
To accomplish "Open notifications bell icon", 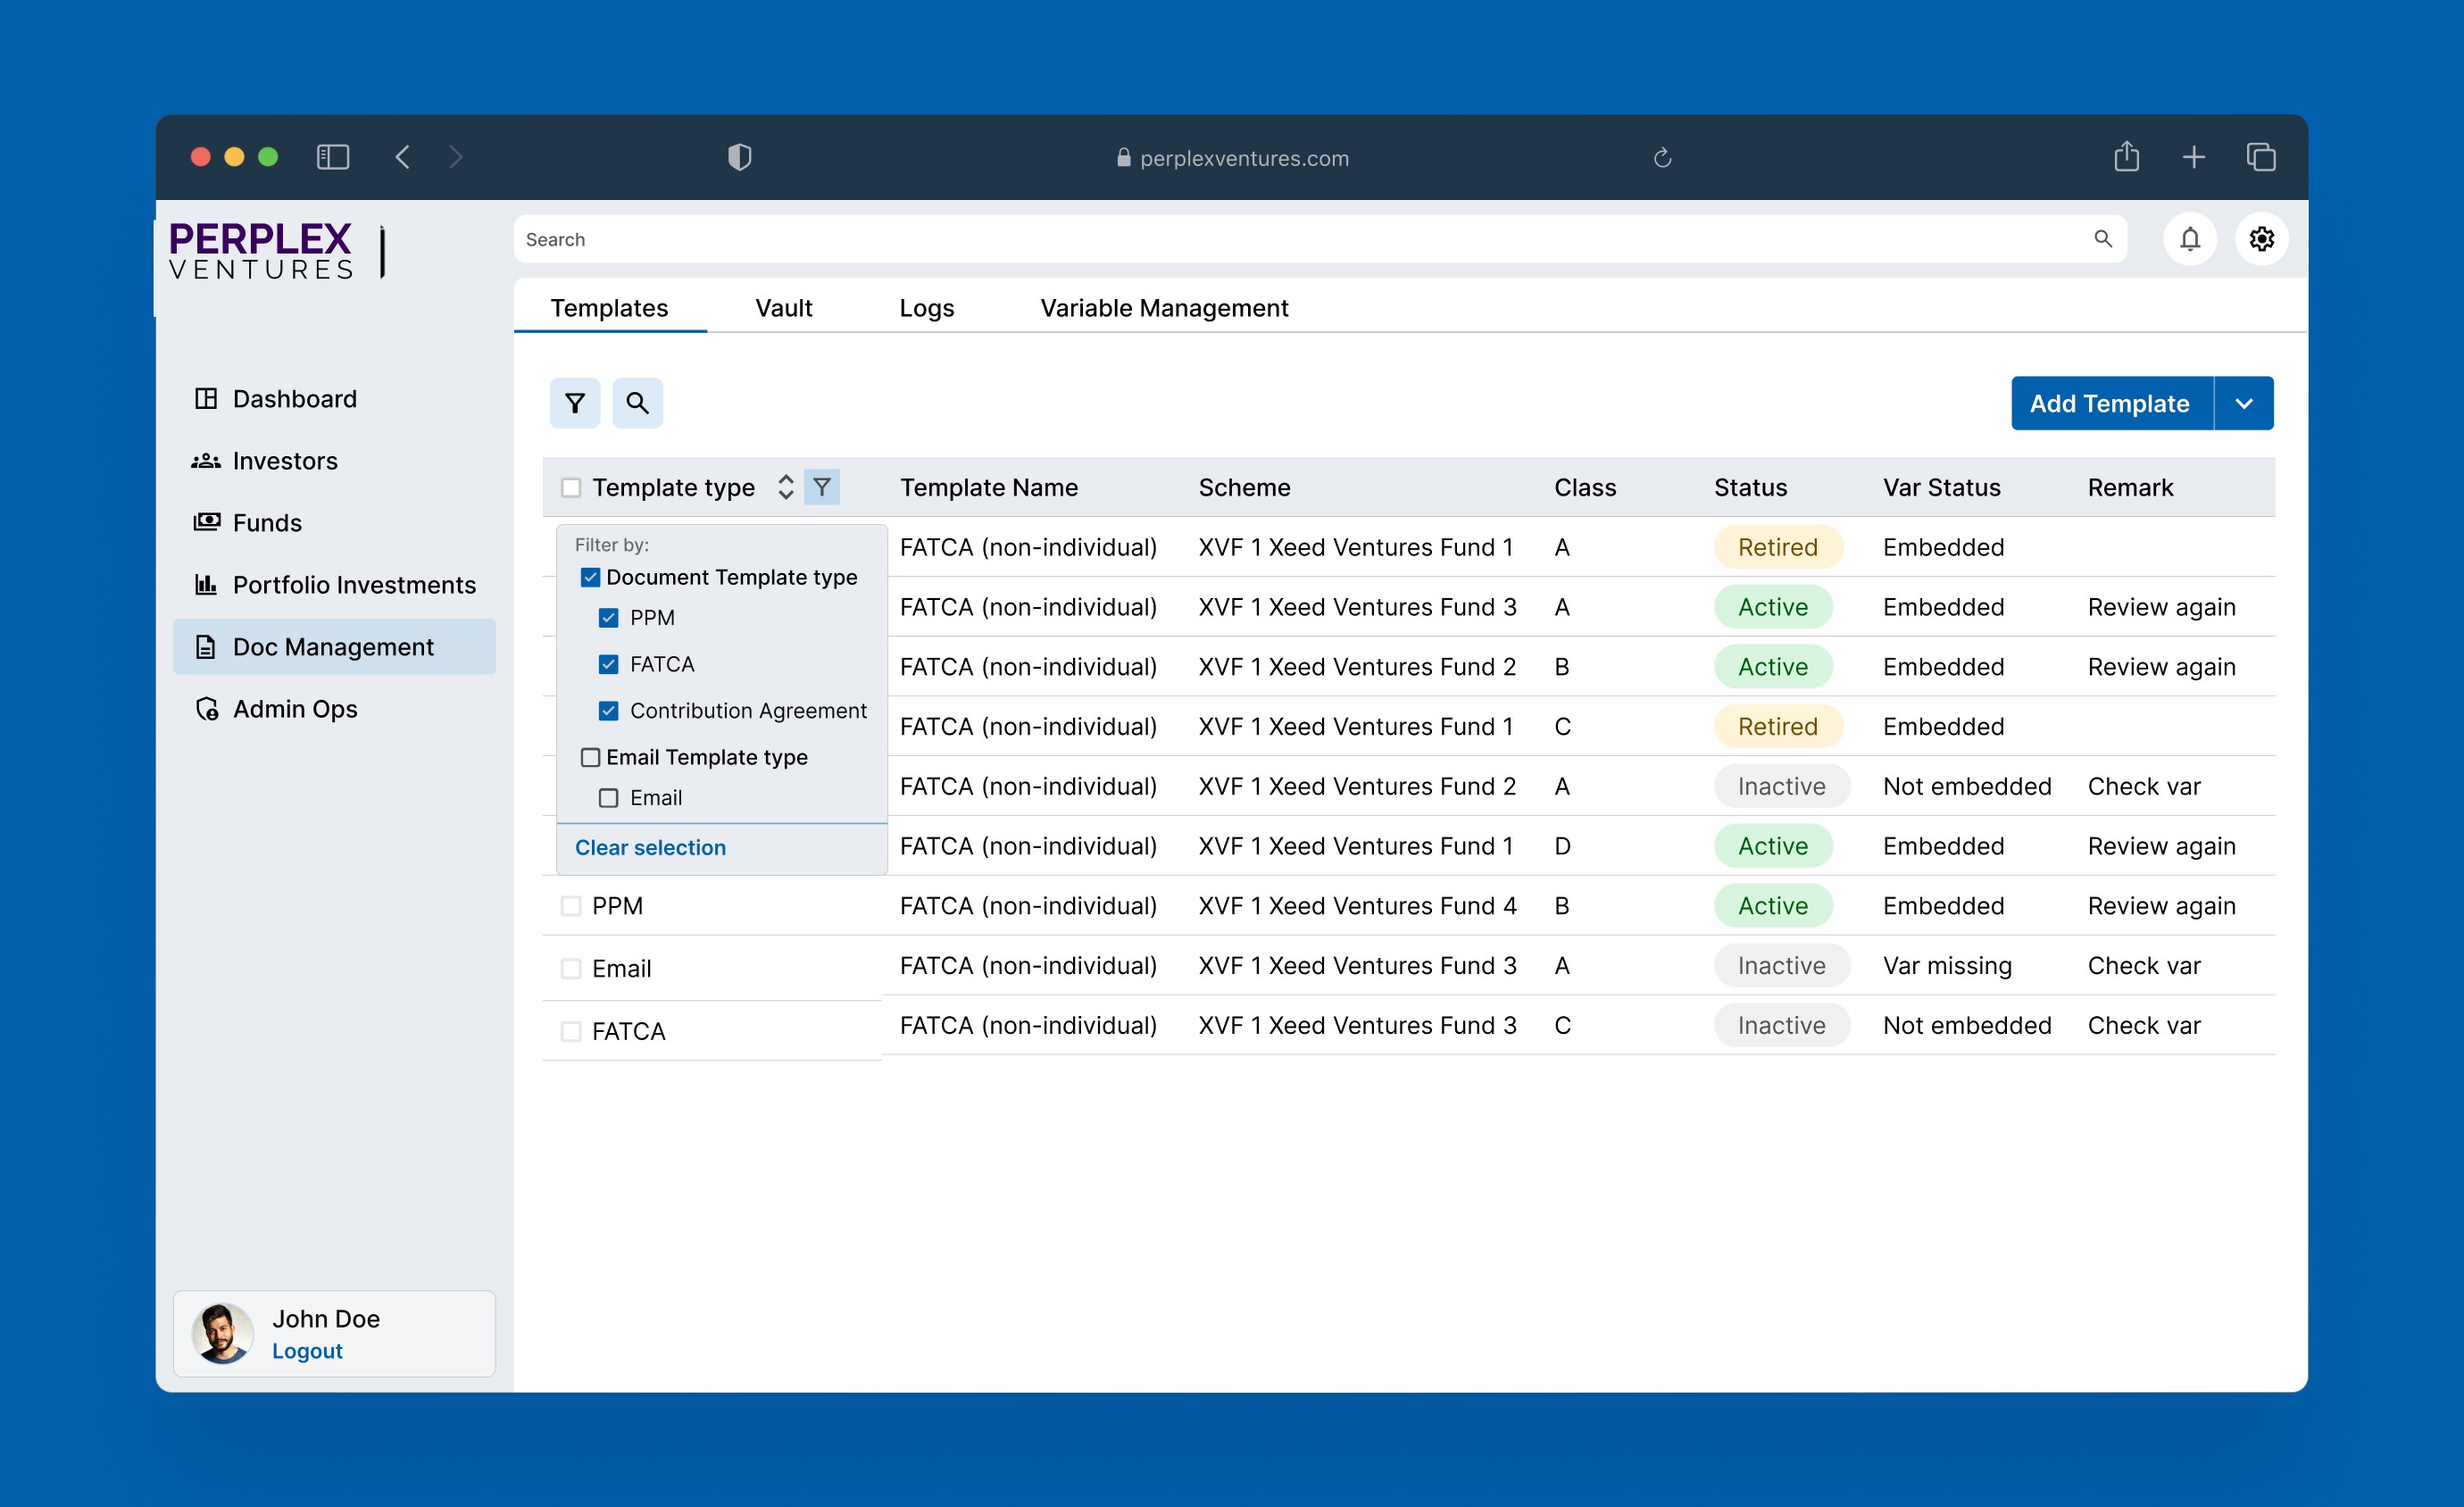I will tap(2189, 239).
